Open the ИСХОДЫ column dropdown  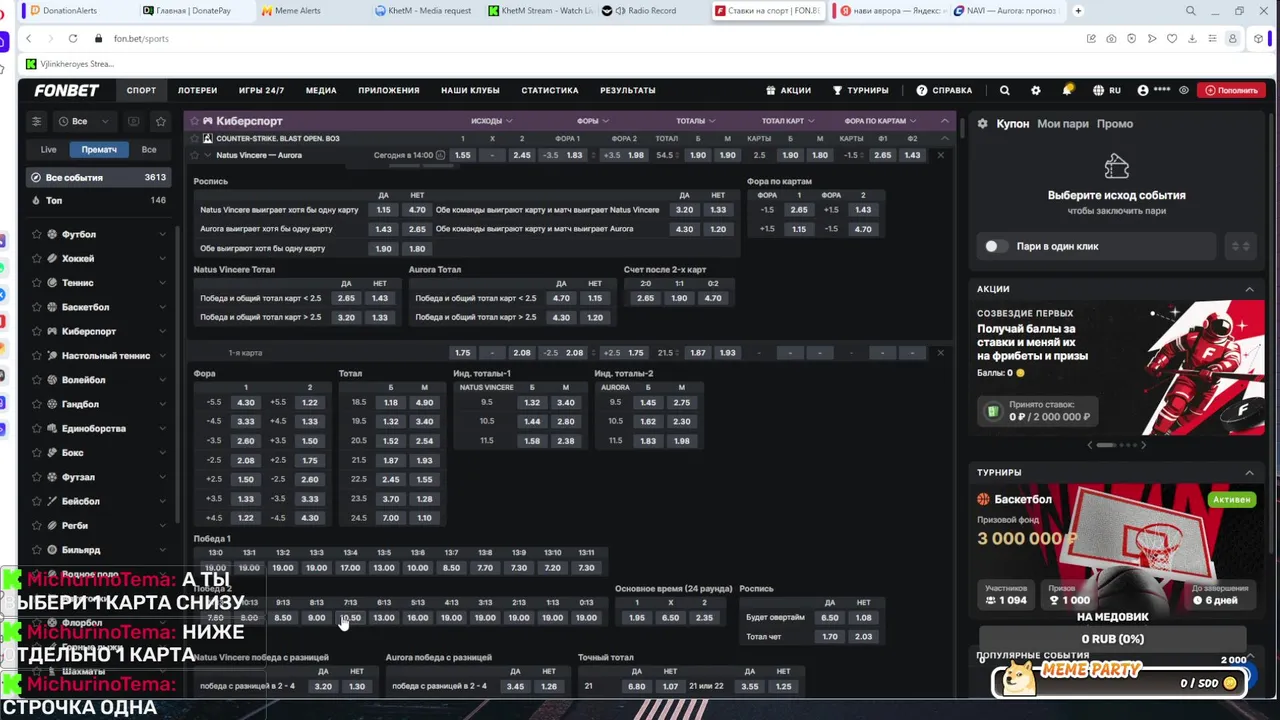[x=490, y=121]
